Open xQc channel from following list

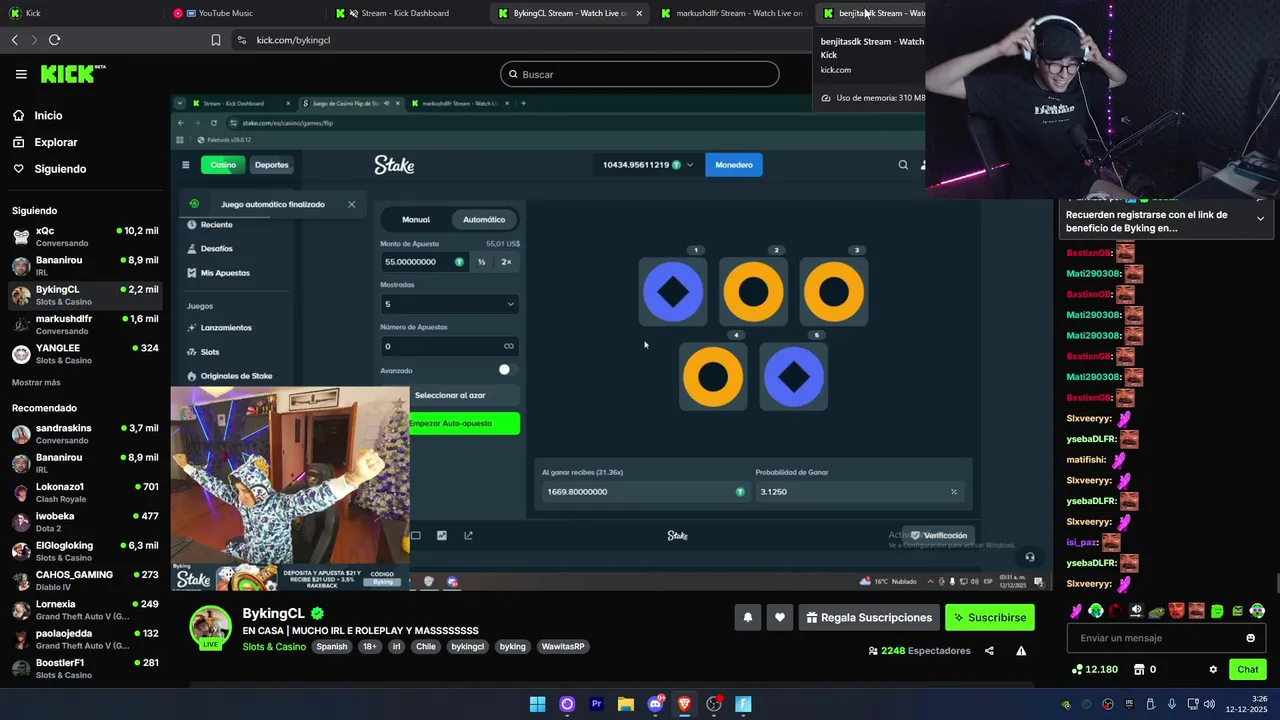coord(85,236)
